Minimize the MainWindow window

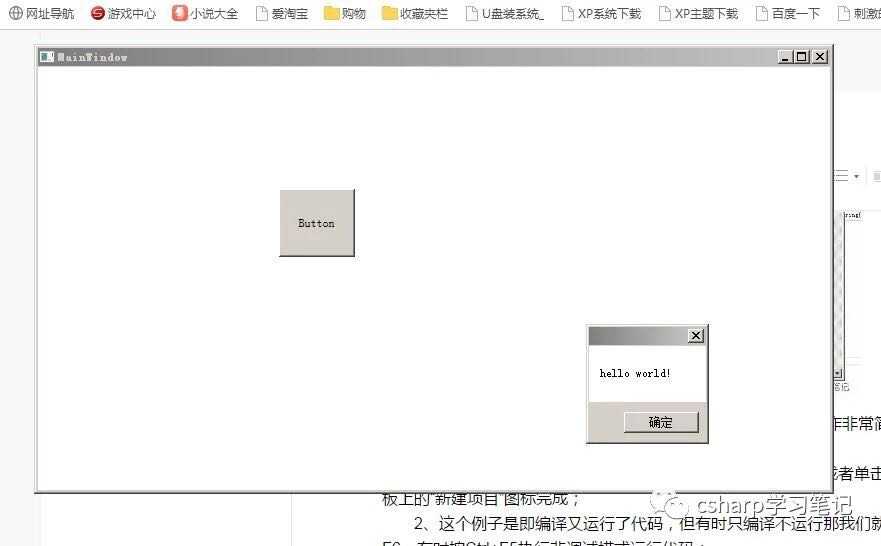point(785,57)
